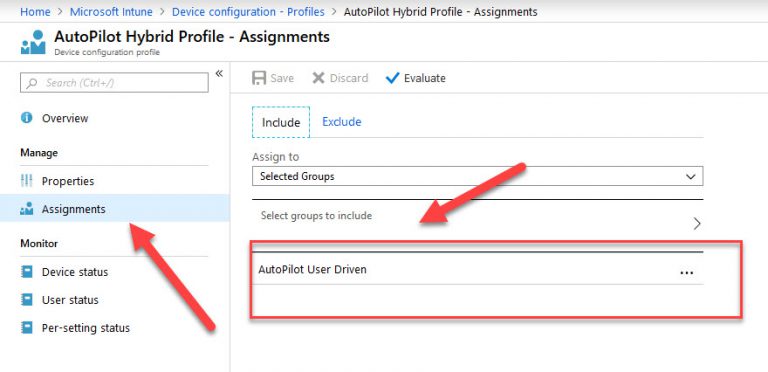Viewport: 768px width, 372px height.
Task: Click chevron beside Select groups to include
Action: [x=697, y=224]
